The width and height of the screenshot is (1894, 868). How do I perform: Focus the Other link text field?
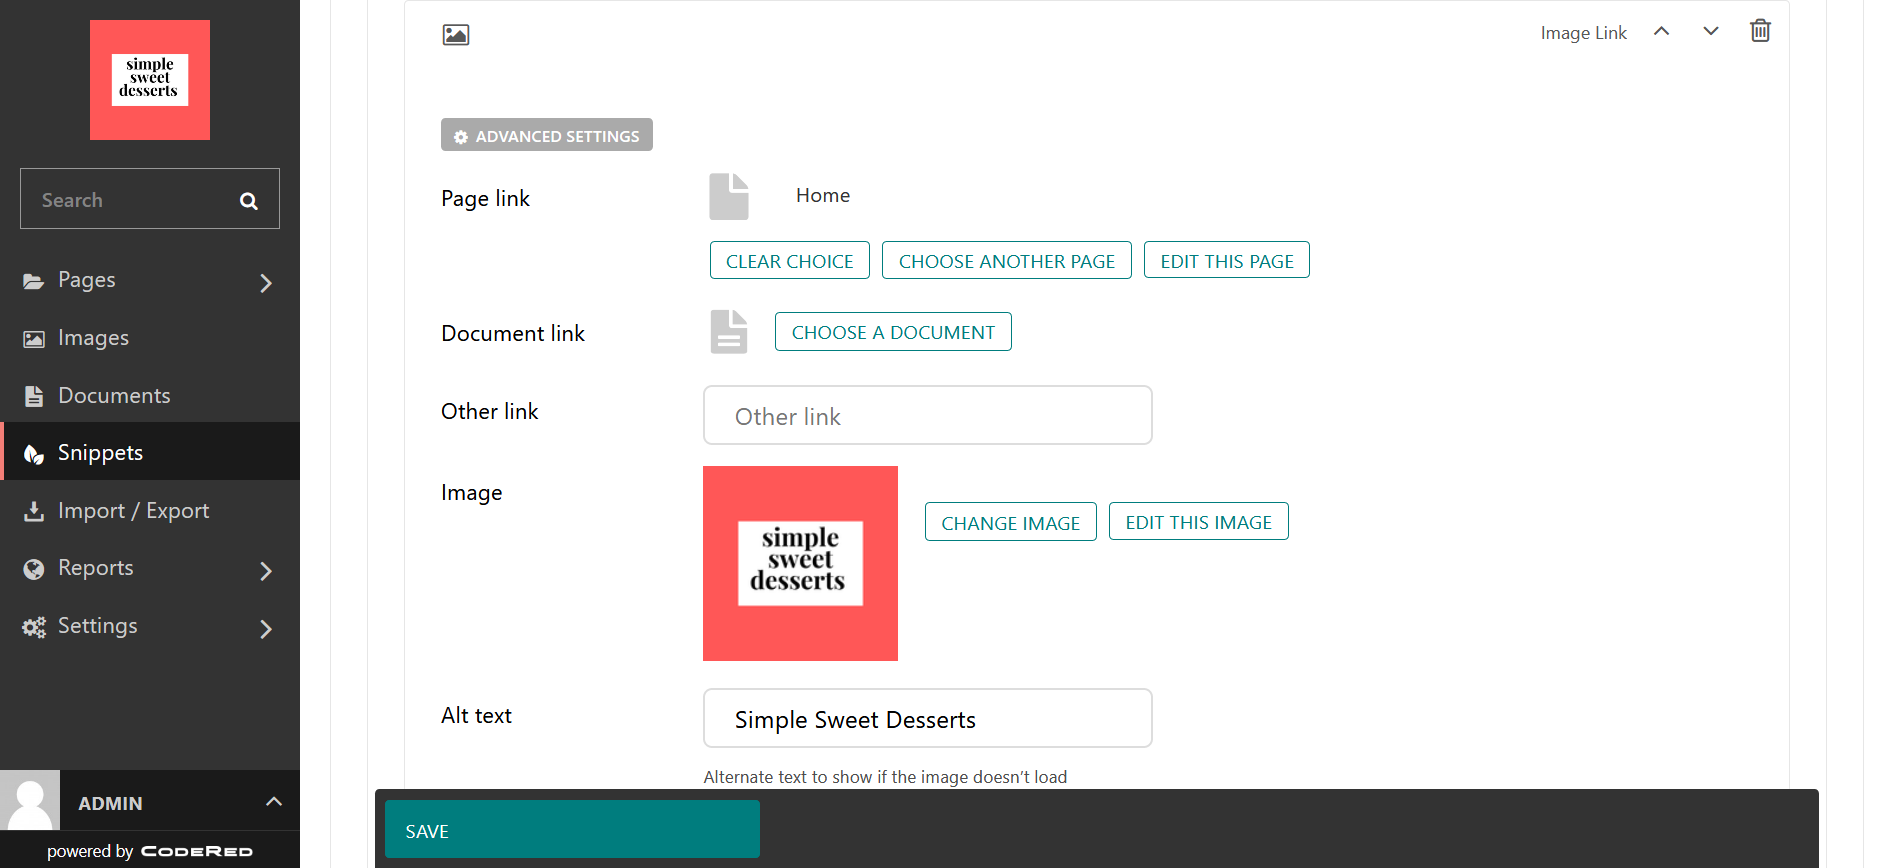coord(927,416)
